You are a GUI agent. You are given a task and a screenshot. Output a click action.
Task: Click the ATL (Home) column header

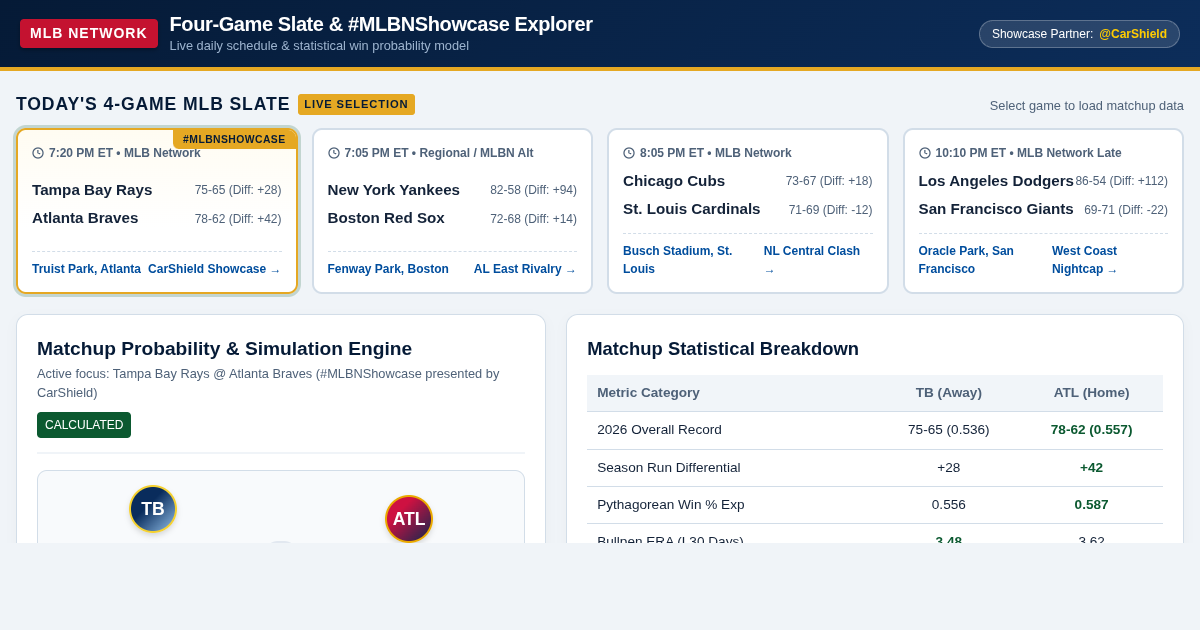tap(1091, 393)
